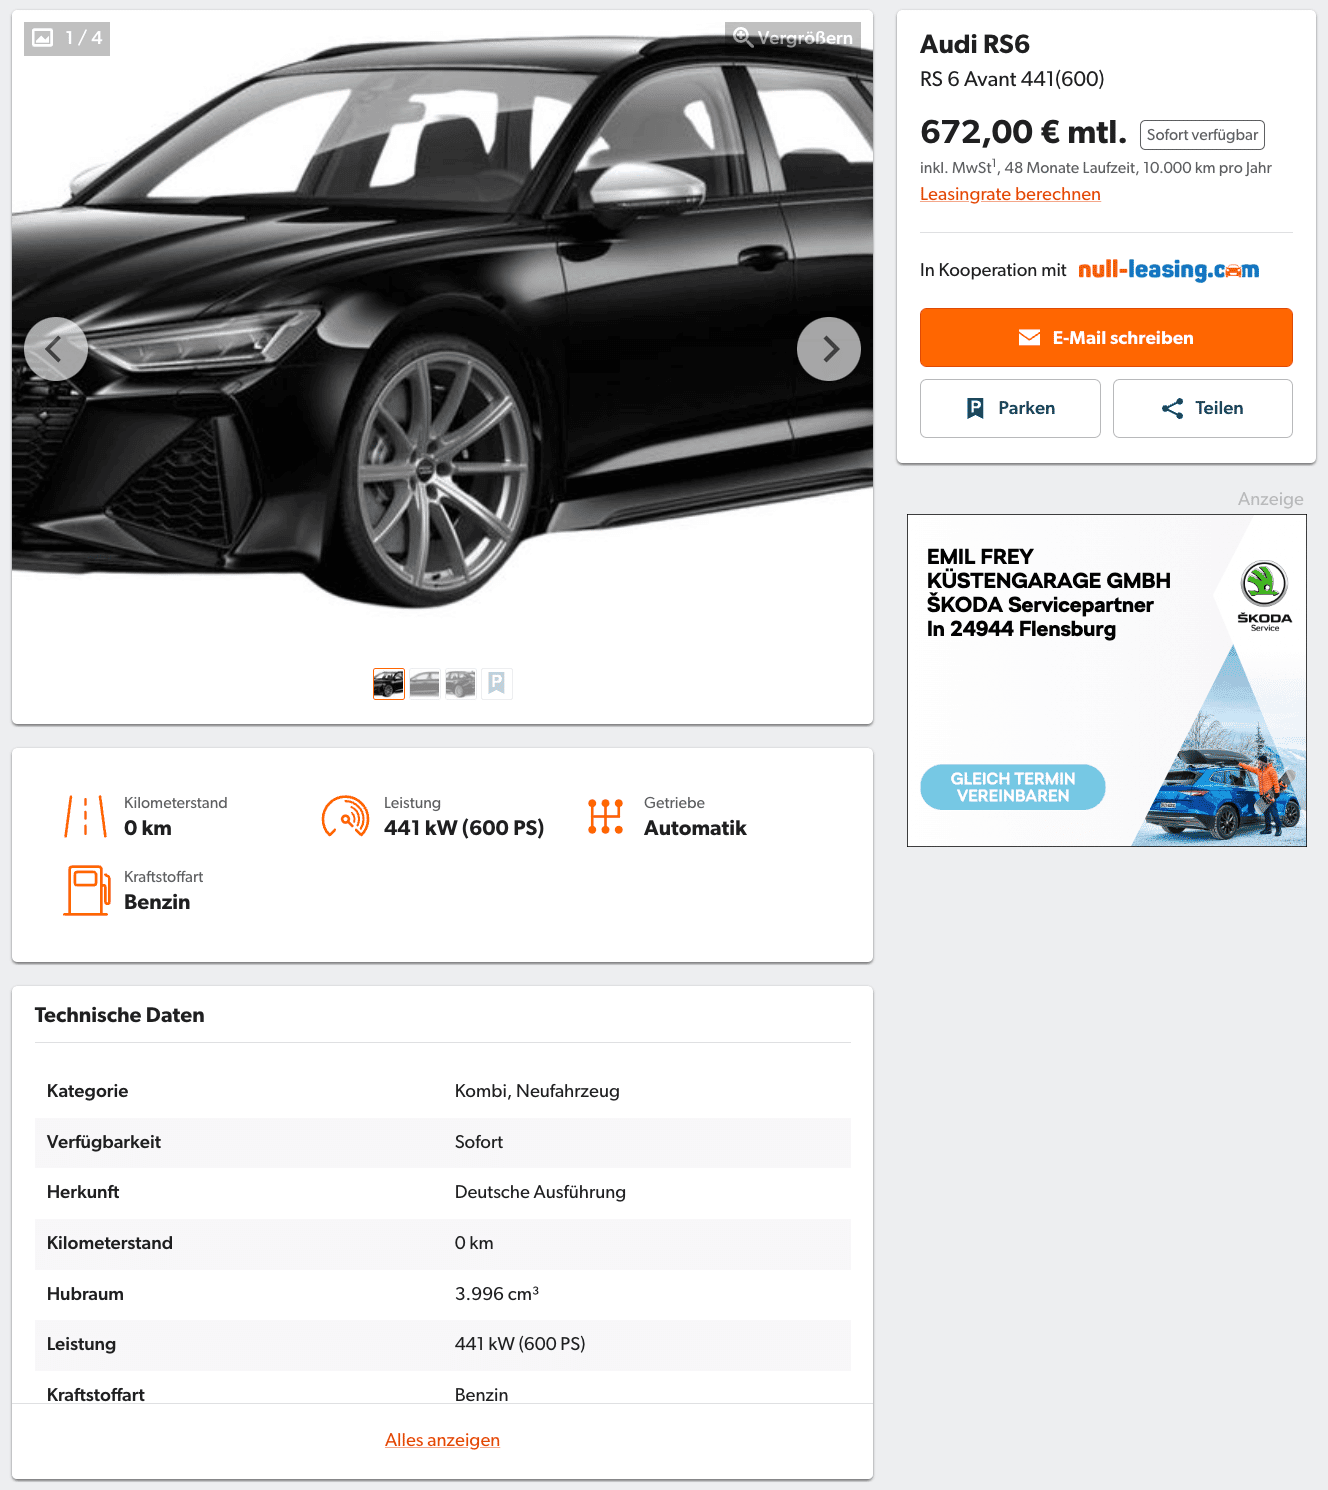
Task: Advance to the next car image with right arrow
Action: (829, 349)
